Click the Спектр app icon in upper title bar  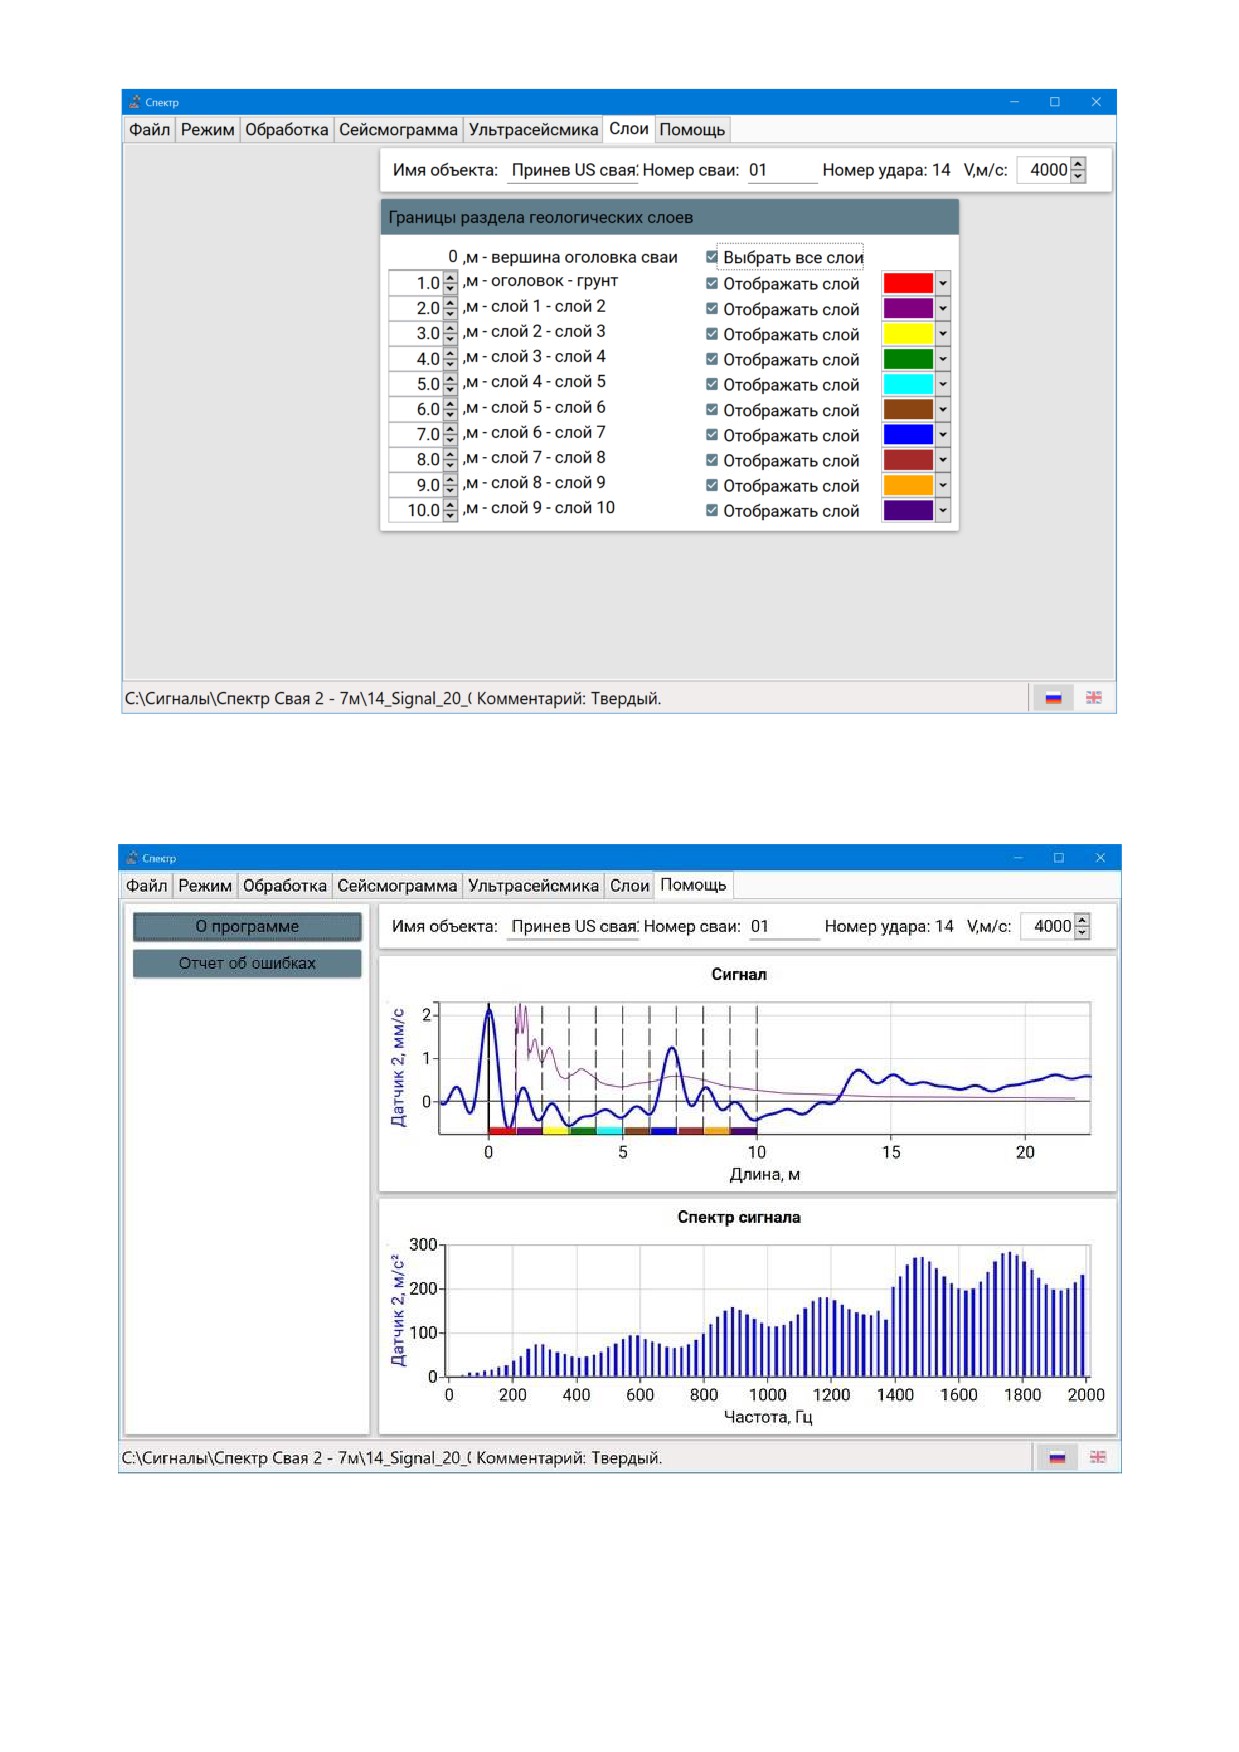(135, 102)
